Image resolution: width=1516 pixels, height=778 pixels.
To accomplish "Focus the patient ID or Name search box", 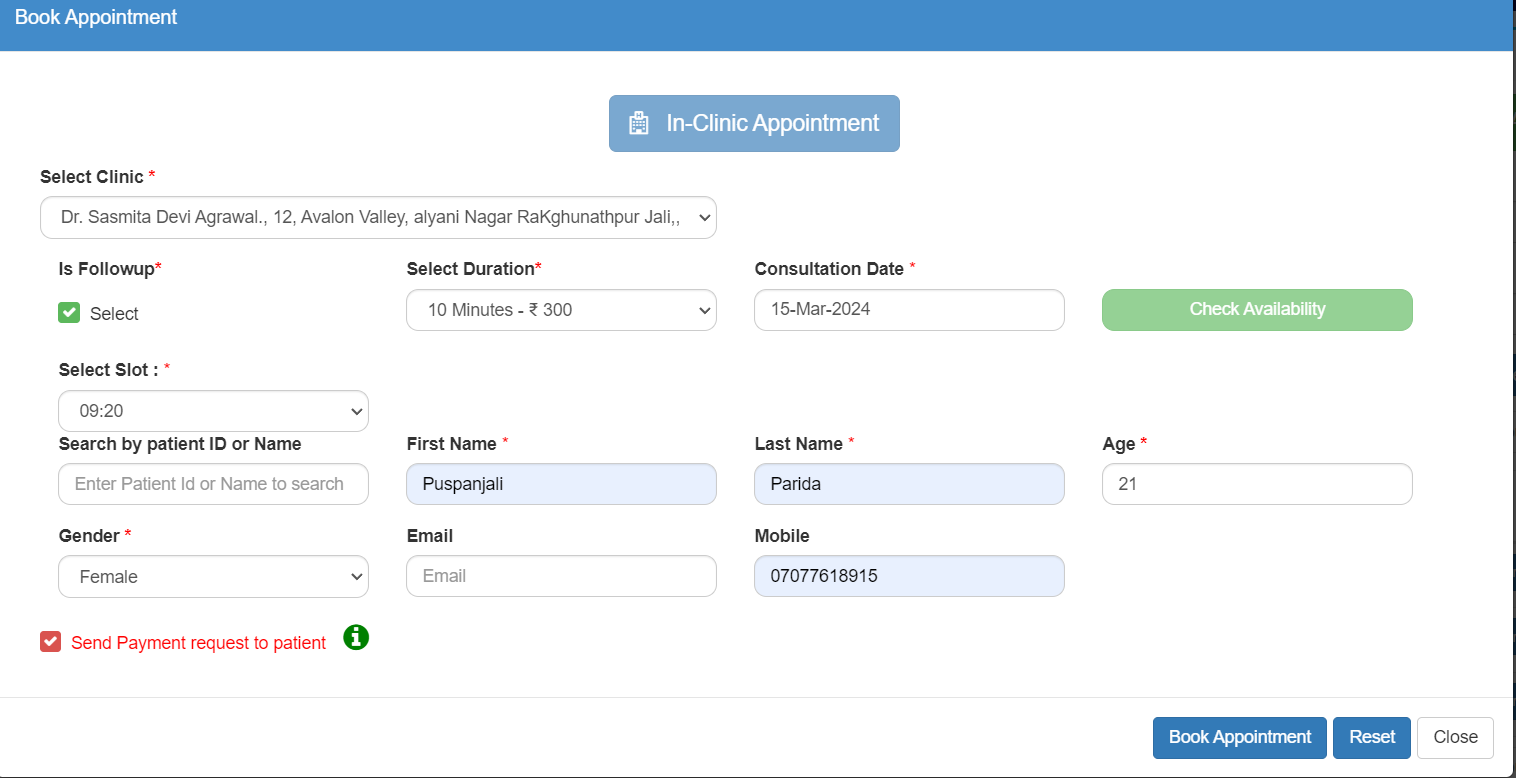I will point(213,484).
